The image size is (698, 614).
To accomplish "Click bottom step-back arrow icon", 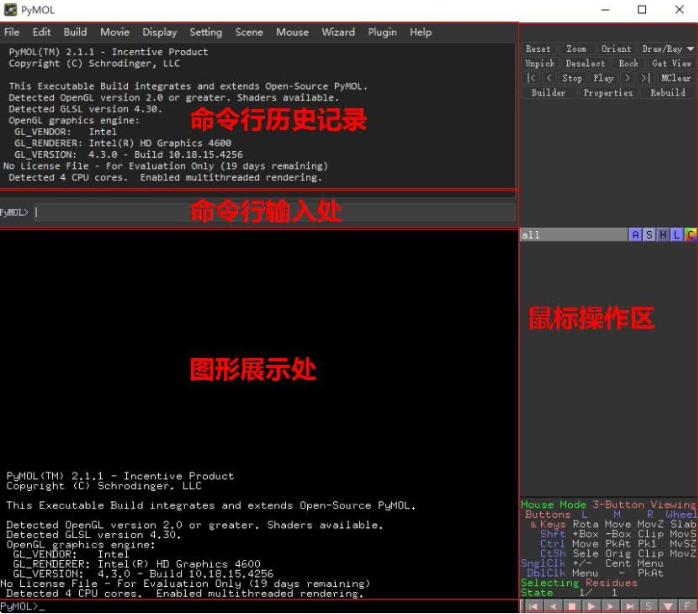I will 553,606.
